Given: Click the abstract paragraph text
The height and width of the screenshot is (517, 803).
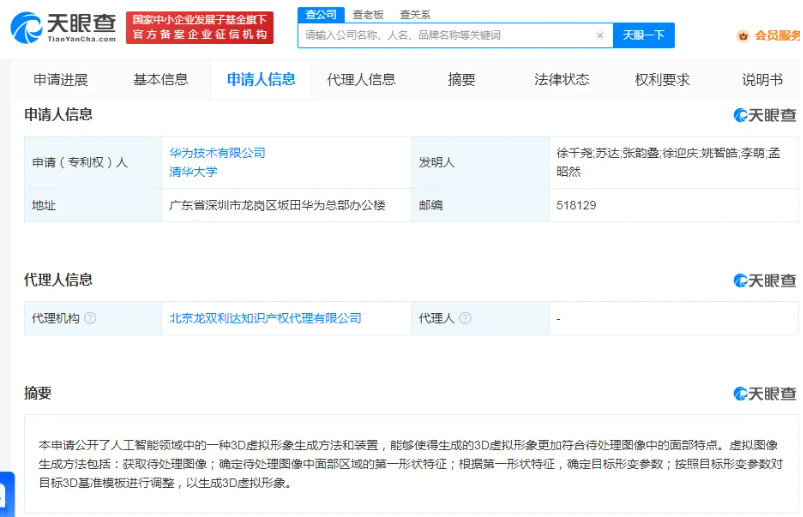Looking at the screenshot, I should 410,464.
